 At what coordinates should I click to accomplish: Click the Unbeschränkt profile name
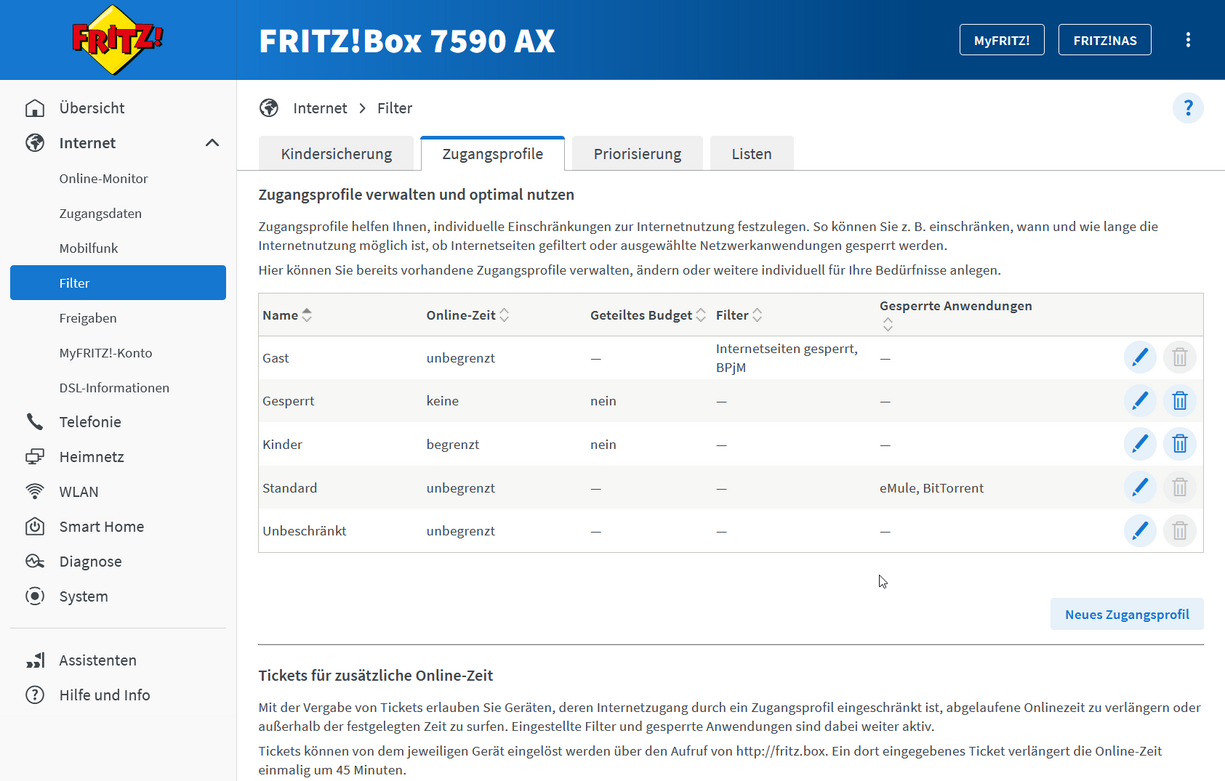pos(304,531)
